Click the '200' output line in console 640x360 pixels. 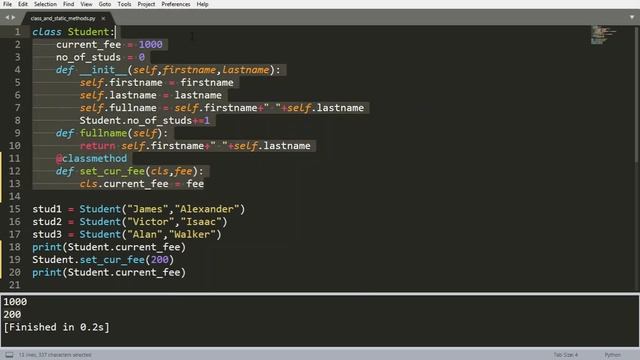pyautogui.click(x=12, y=315)
